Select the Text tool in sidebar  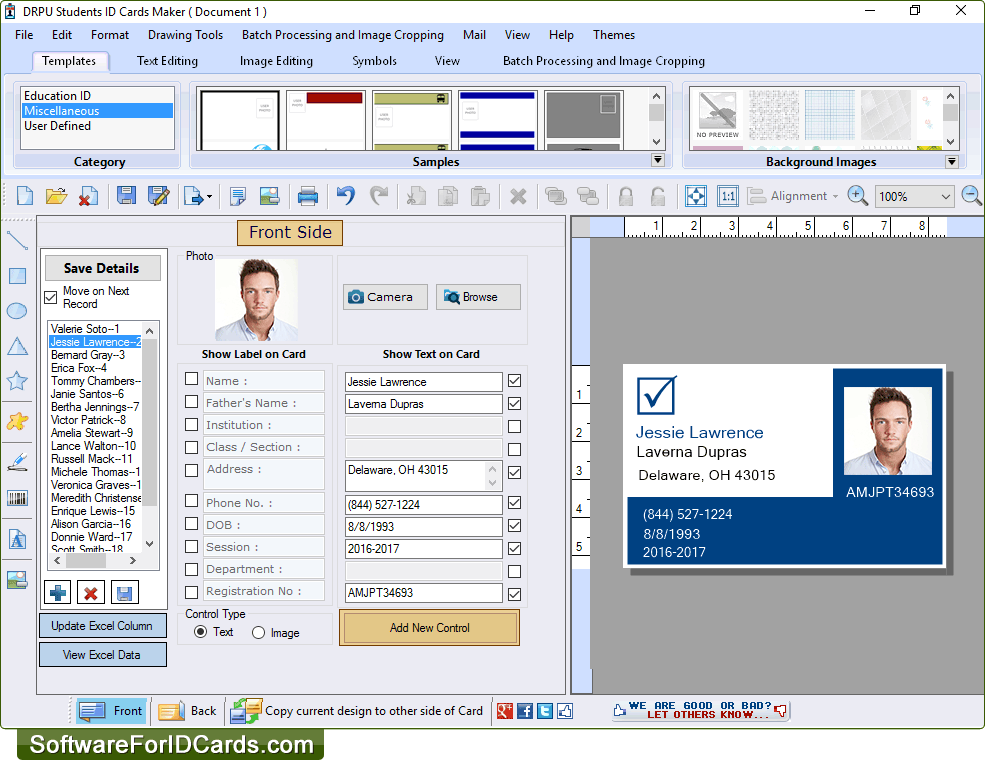(17, 539)
